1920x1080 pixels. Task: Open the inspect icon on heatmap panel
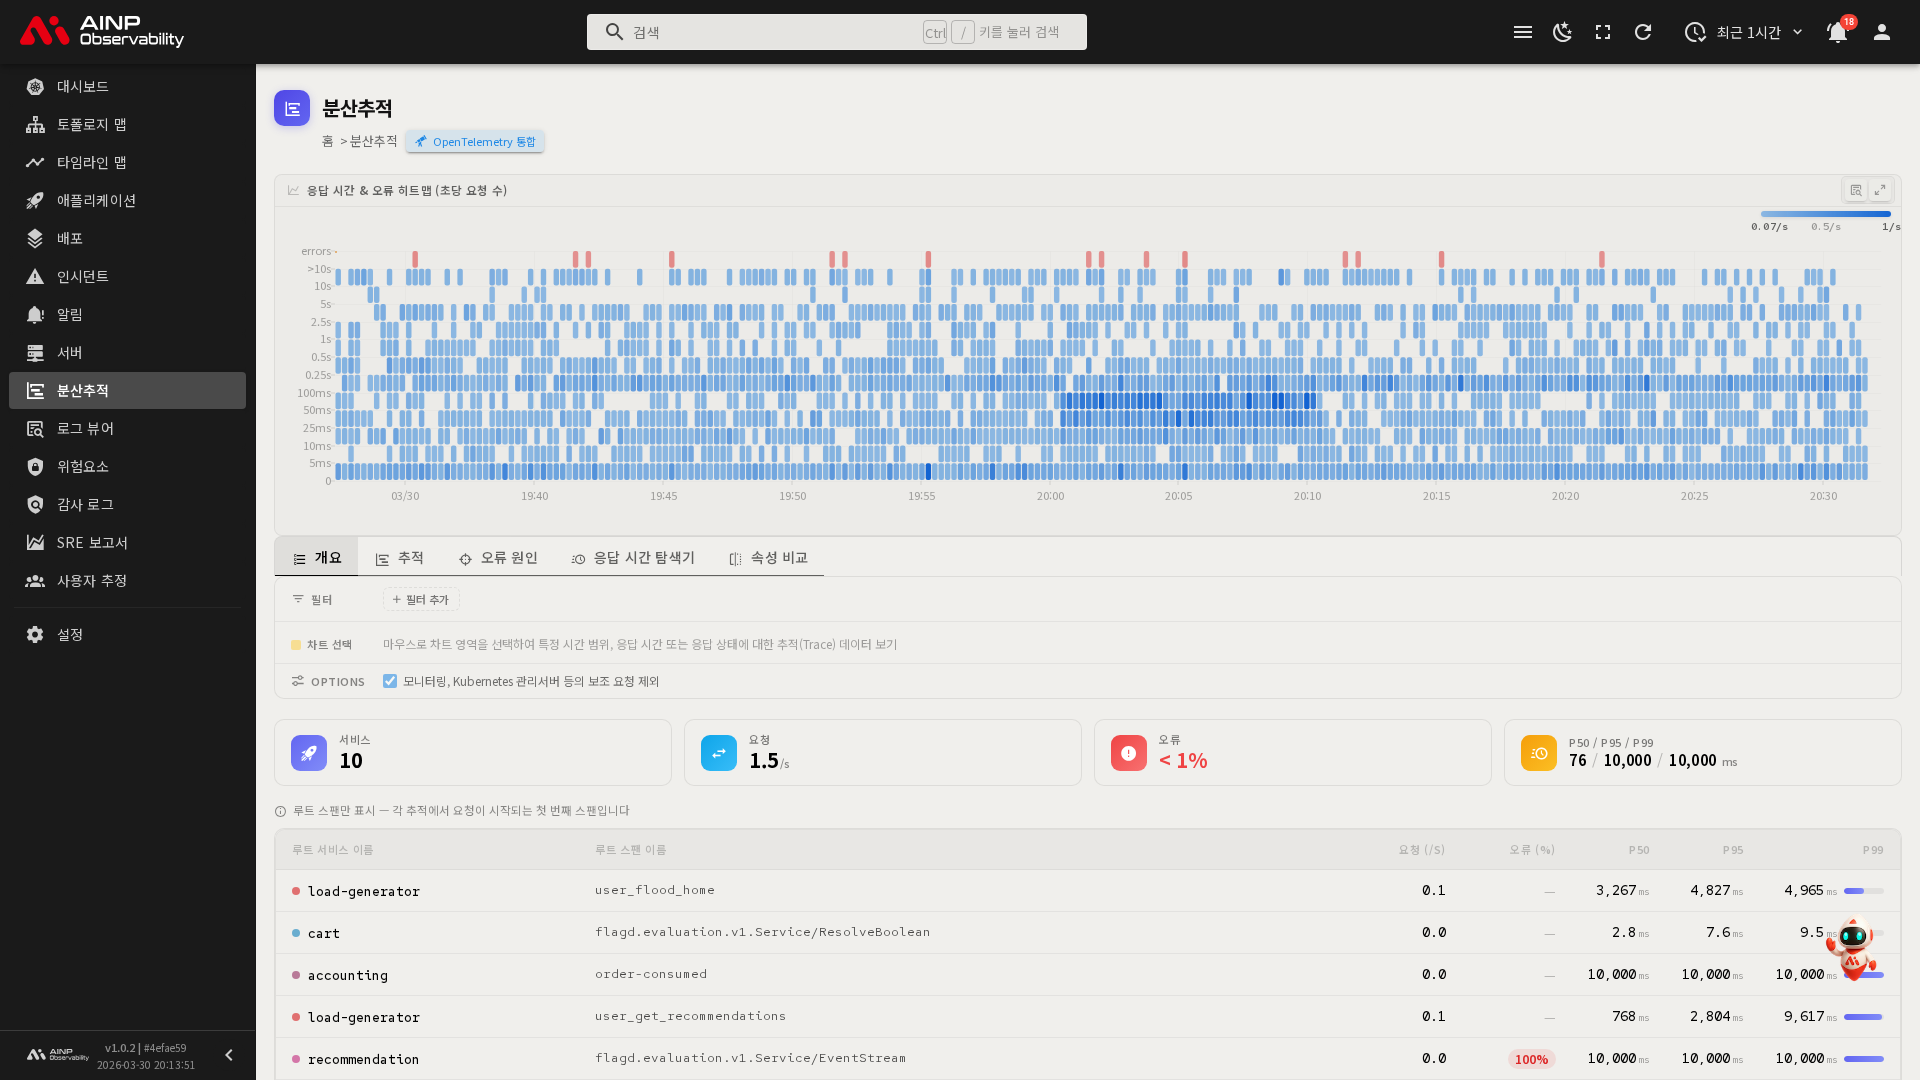(1856, 190)
